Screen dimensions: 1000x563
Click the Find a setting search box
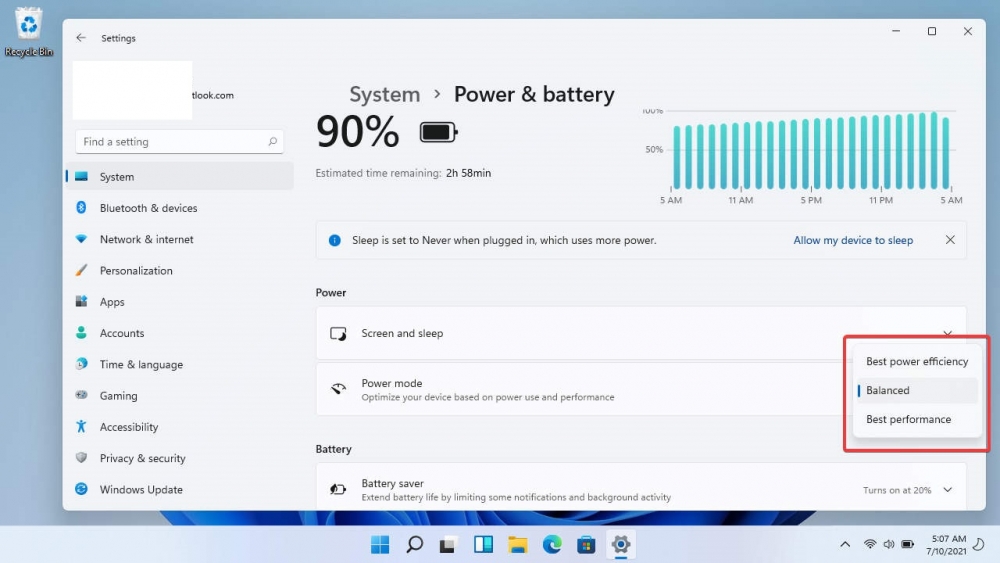coord(170,142)
